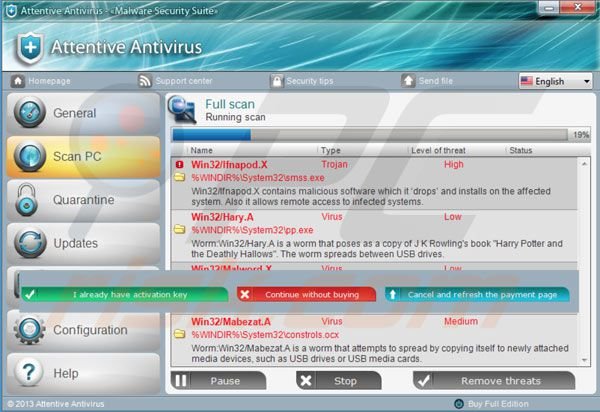
Task: Click power icon beside Buy Full Edition
Action: click(458, 404)
